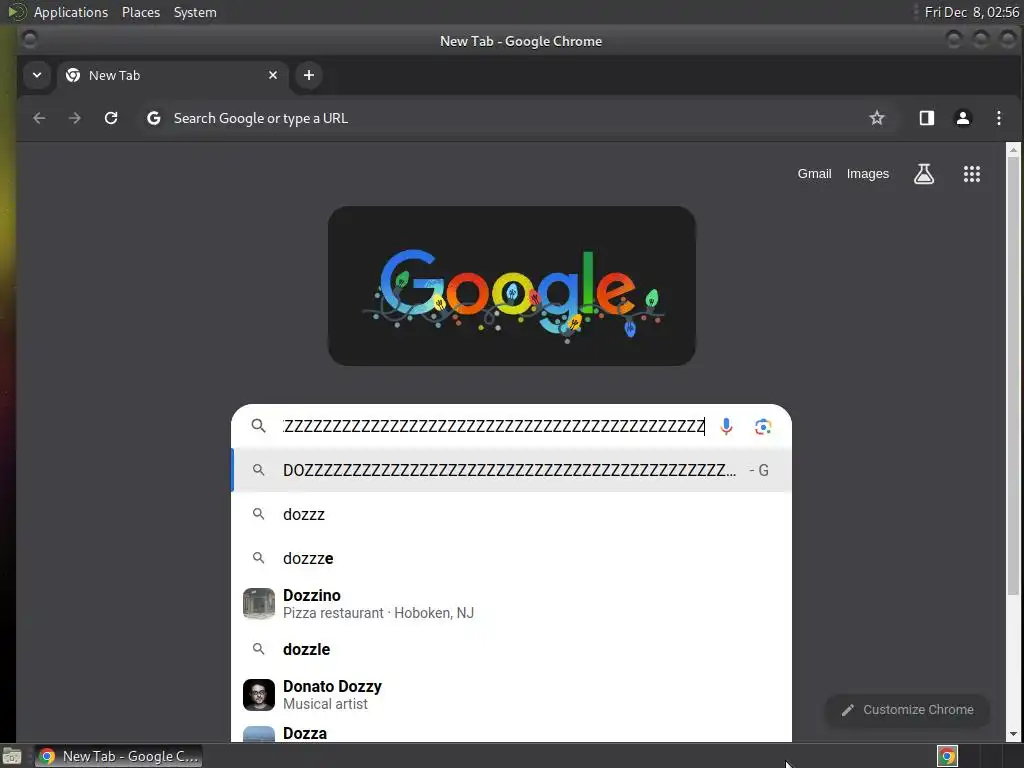Close the New Tab tab
This screenshot has width=1024, height=768.
[x=273, y=75]
